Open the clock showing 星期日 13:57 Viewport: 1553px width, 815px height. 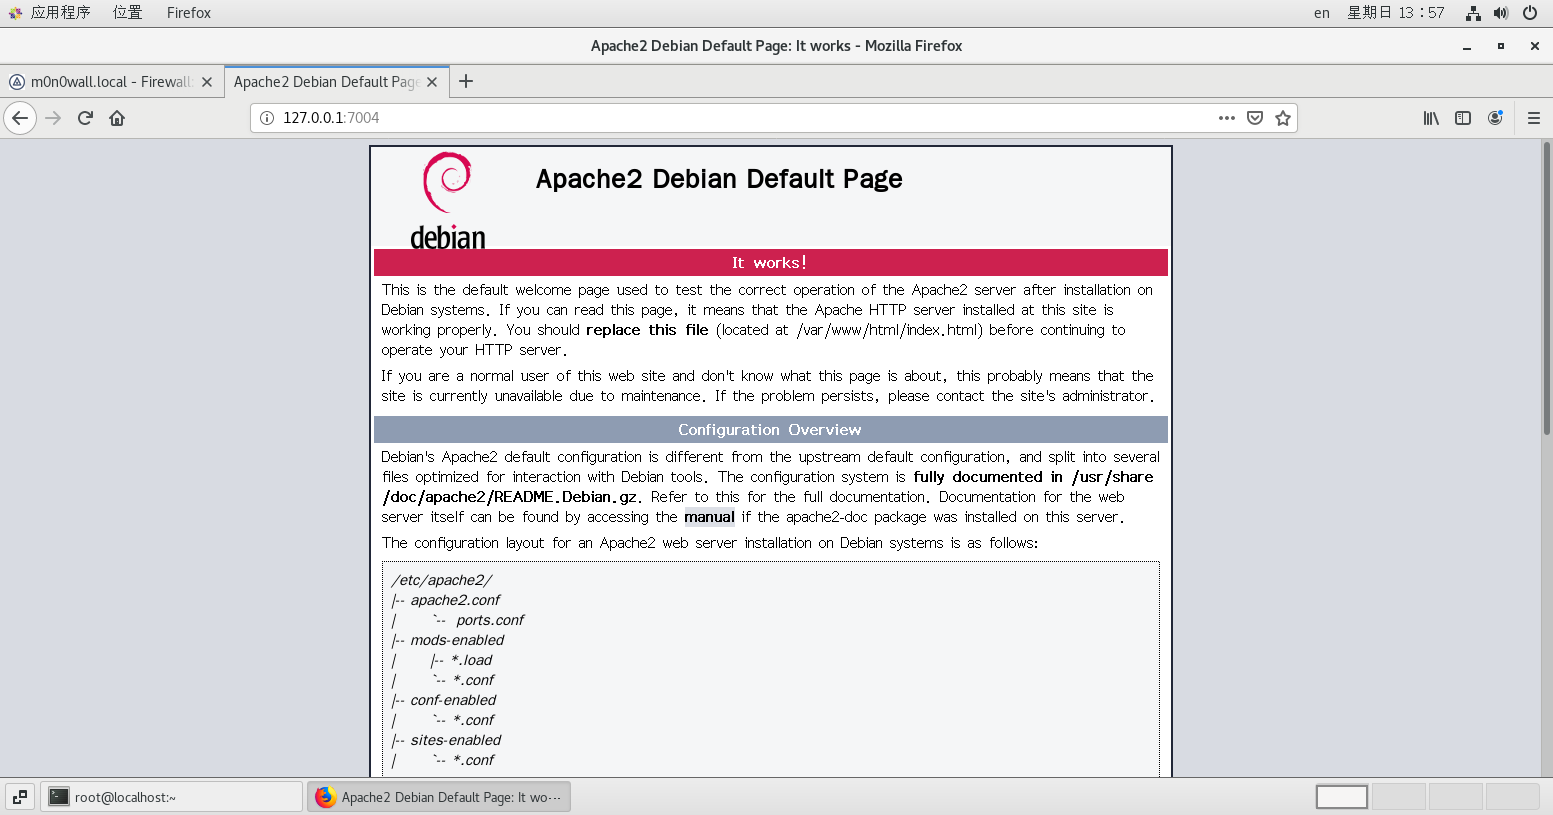click(1396, 13)
